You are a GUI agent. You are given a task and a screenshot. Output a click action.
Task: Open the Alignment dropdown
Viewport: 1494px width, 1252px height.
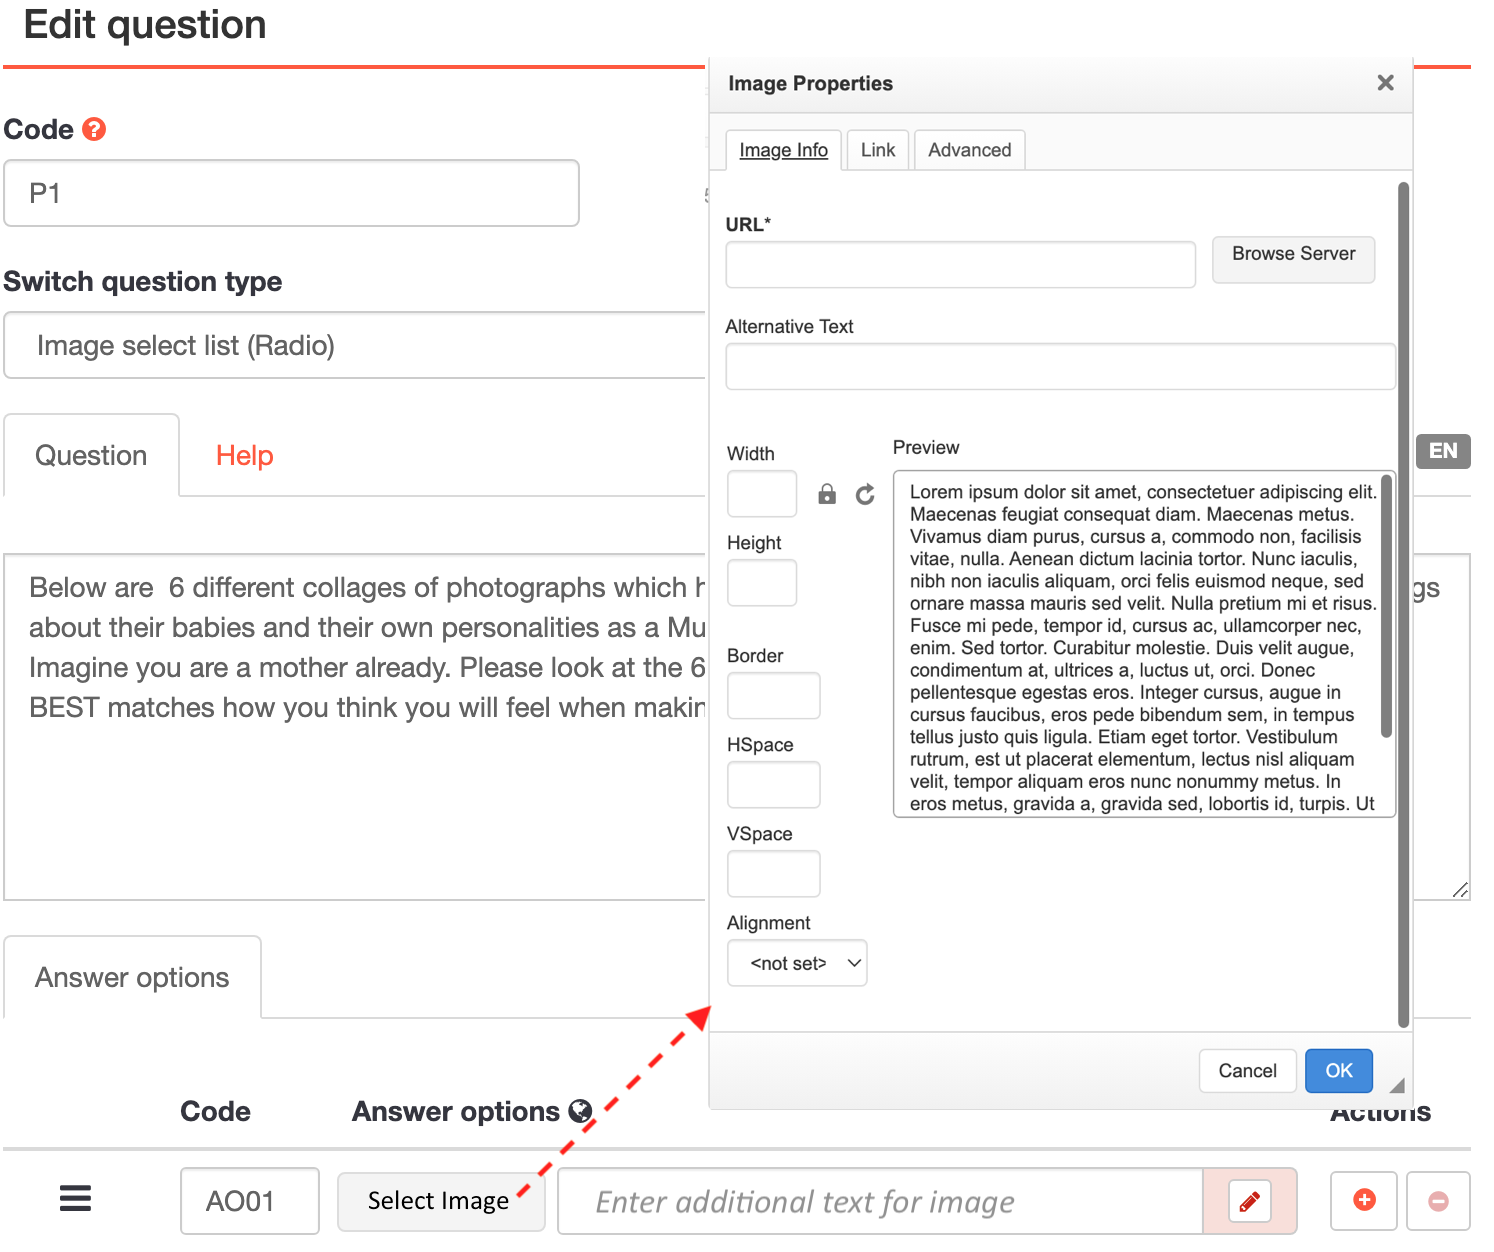797,963
